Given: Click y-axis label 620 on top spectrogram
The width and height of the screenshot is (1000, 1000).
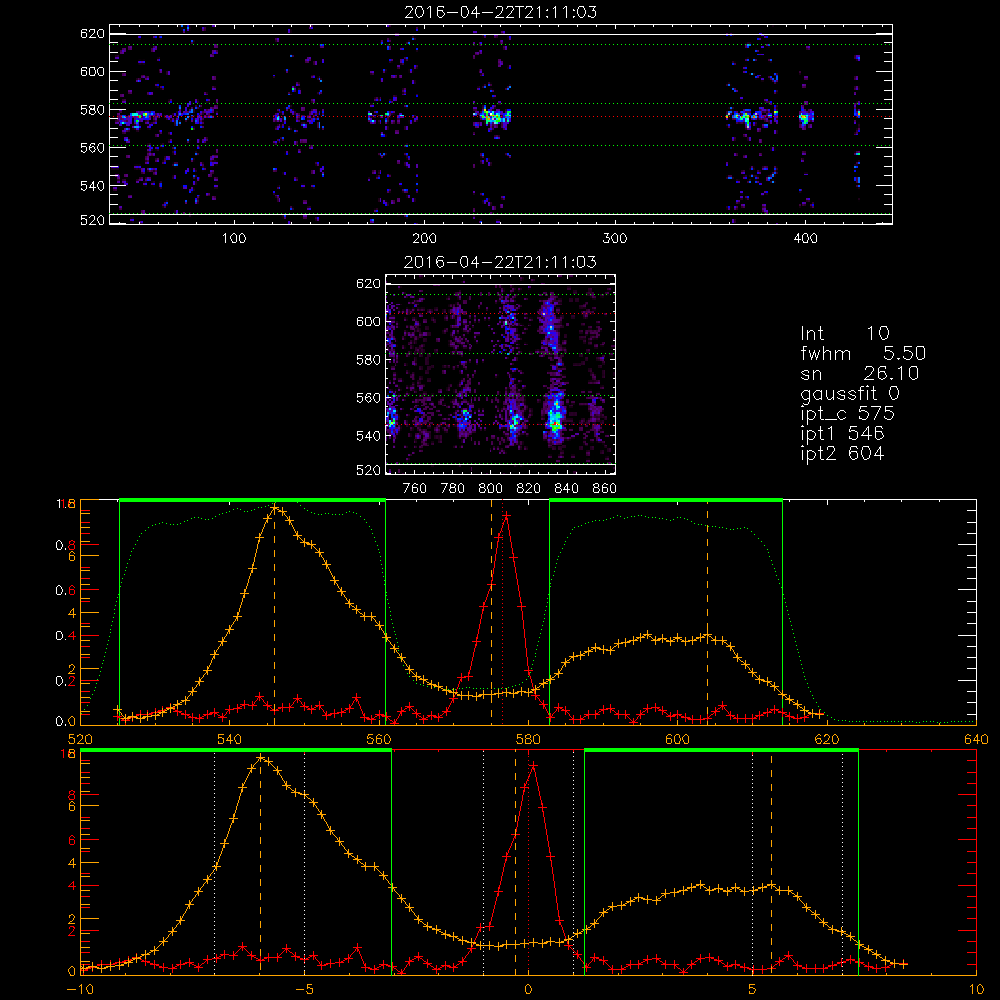Looking at the screenshot, I should (x=92, y=34).
